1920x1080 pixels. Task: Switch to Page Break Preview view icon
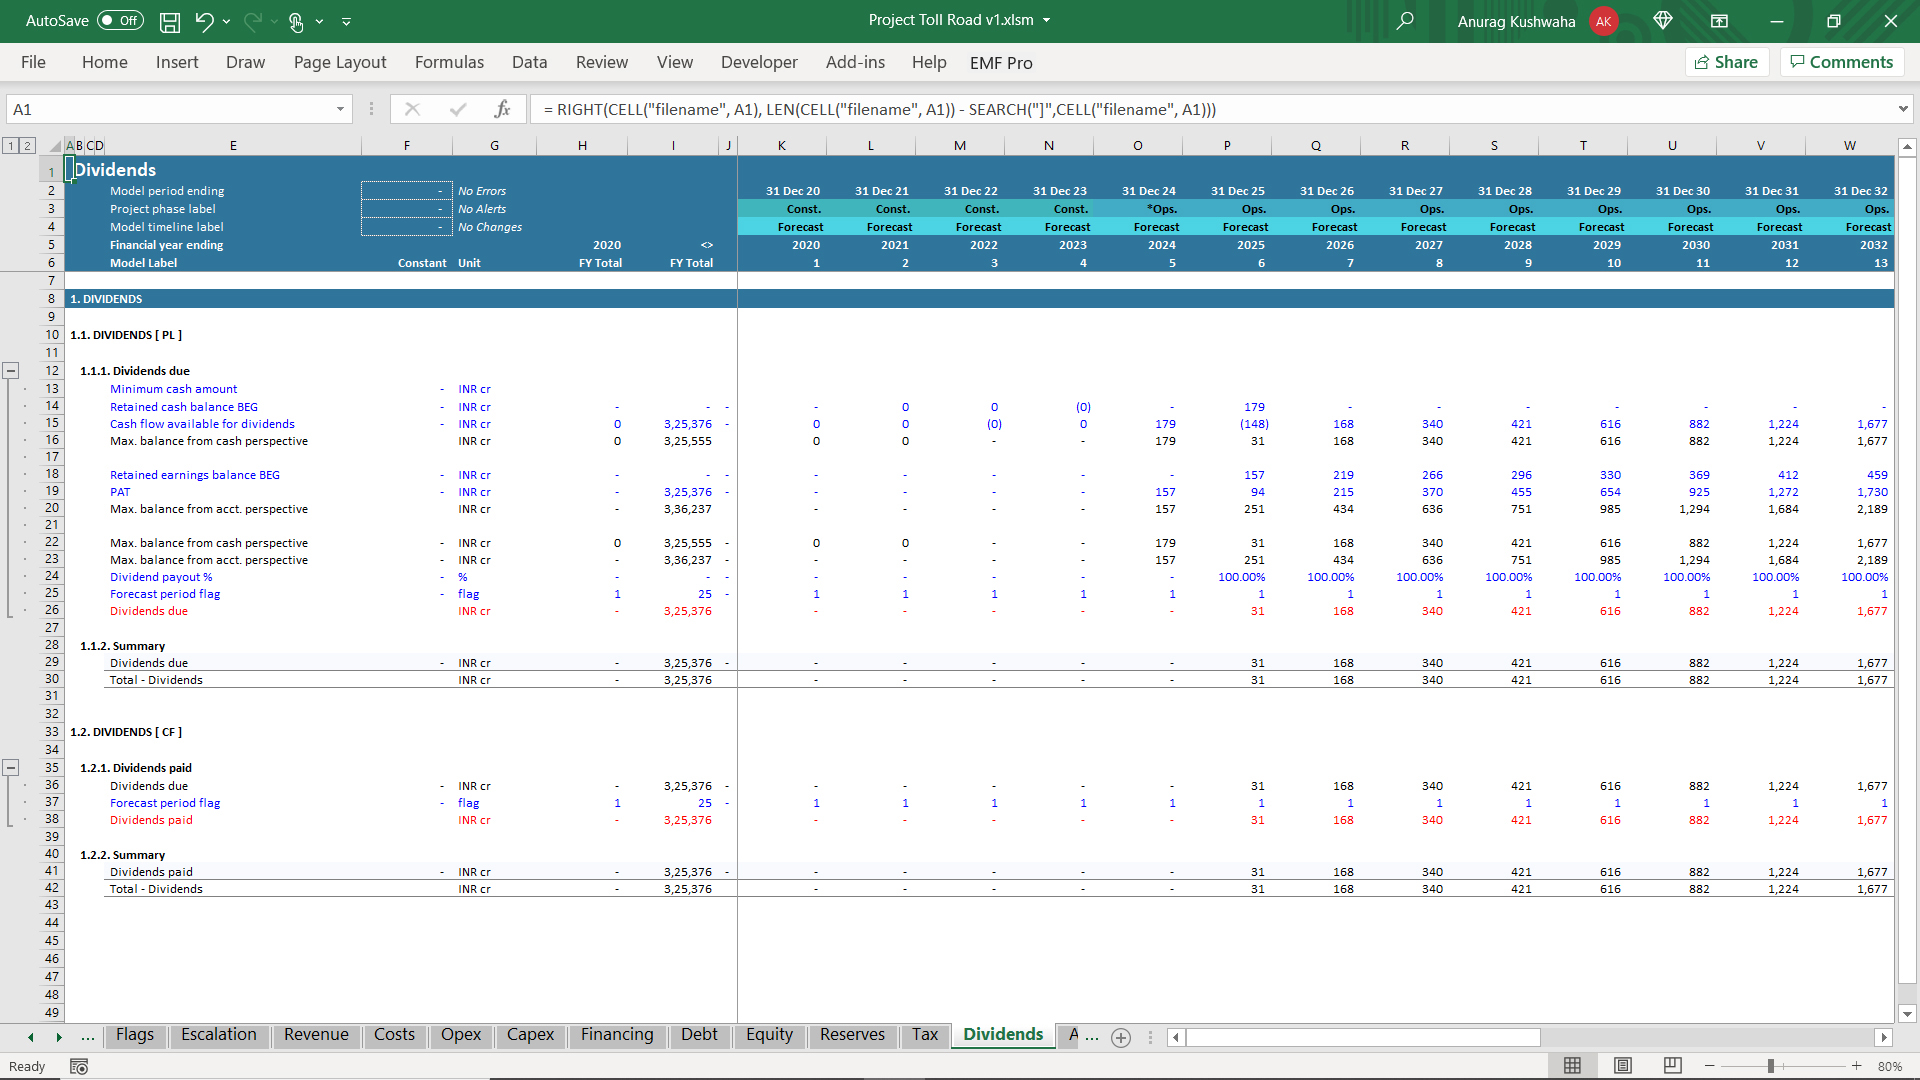coord(1672,1066)
